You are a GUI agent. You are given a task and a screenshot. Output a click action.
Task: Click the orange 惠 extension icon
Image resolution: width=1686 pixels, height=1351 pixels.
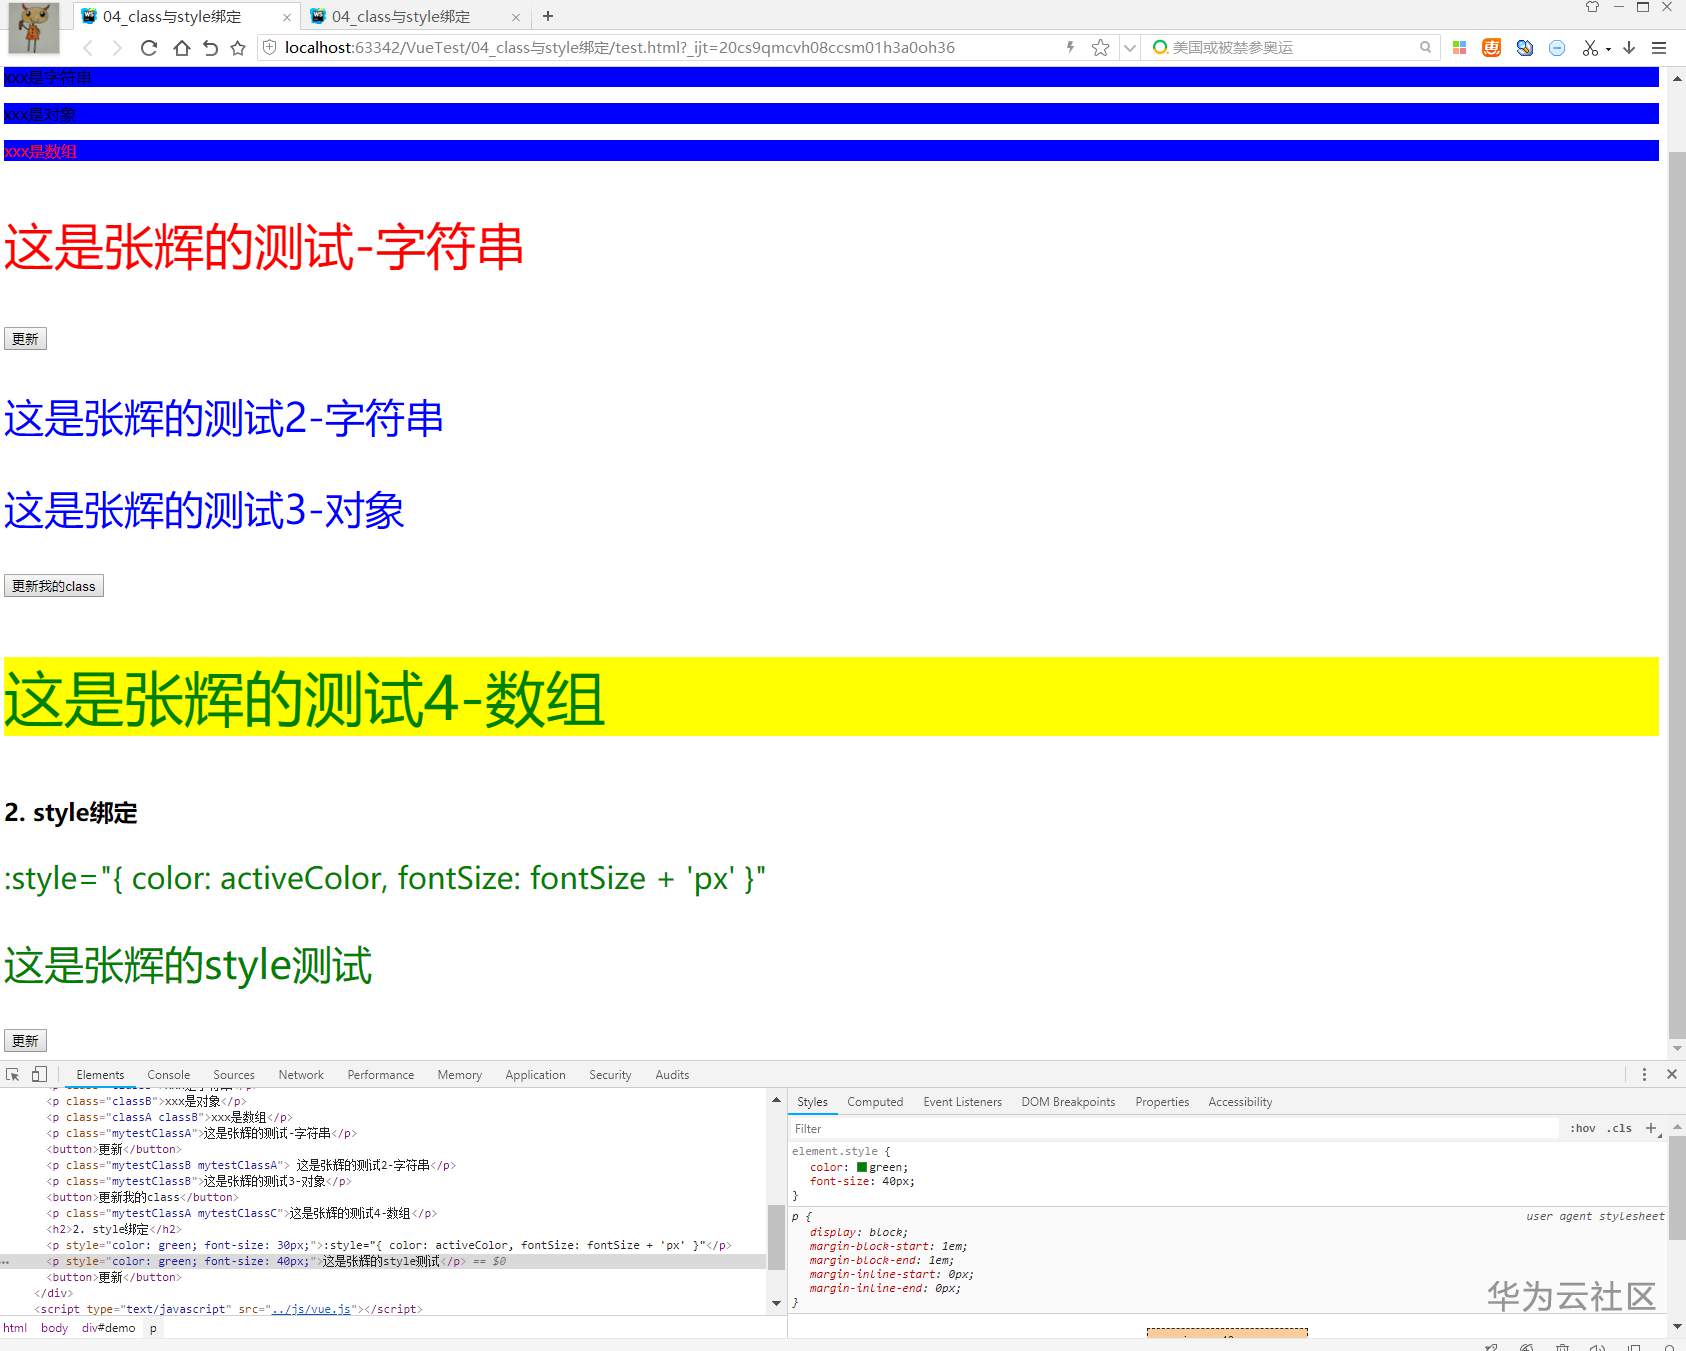point(1491,47)
